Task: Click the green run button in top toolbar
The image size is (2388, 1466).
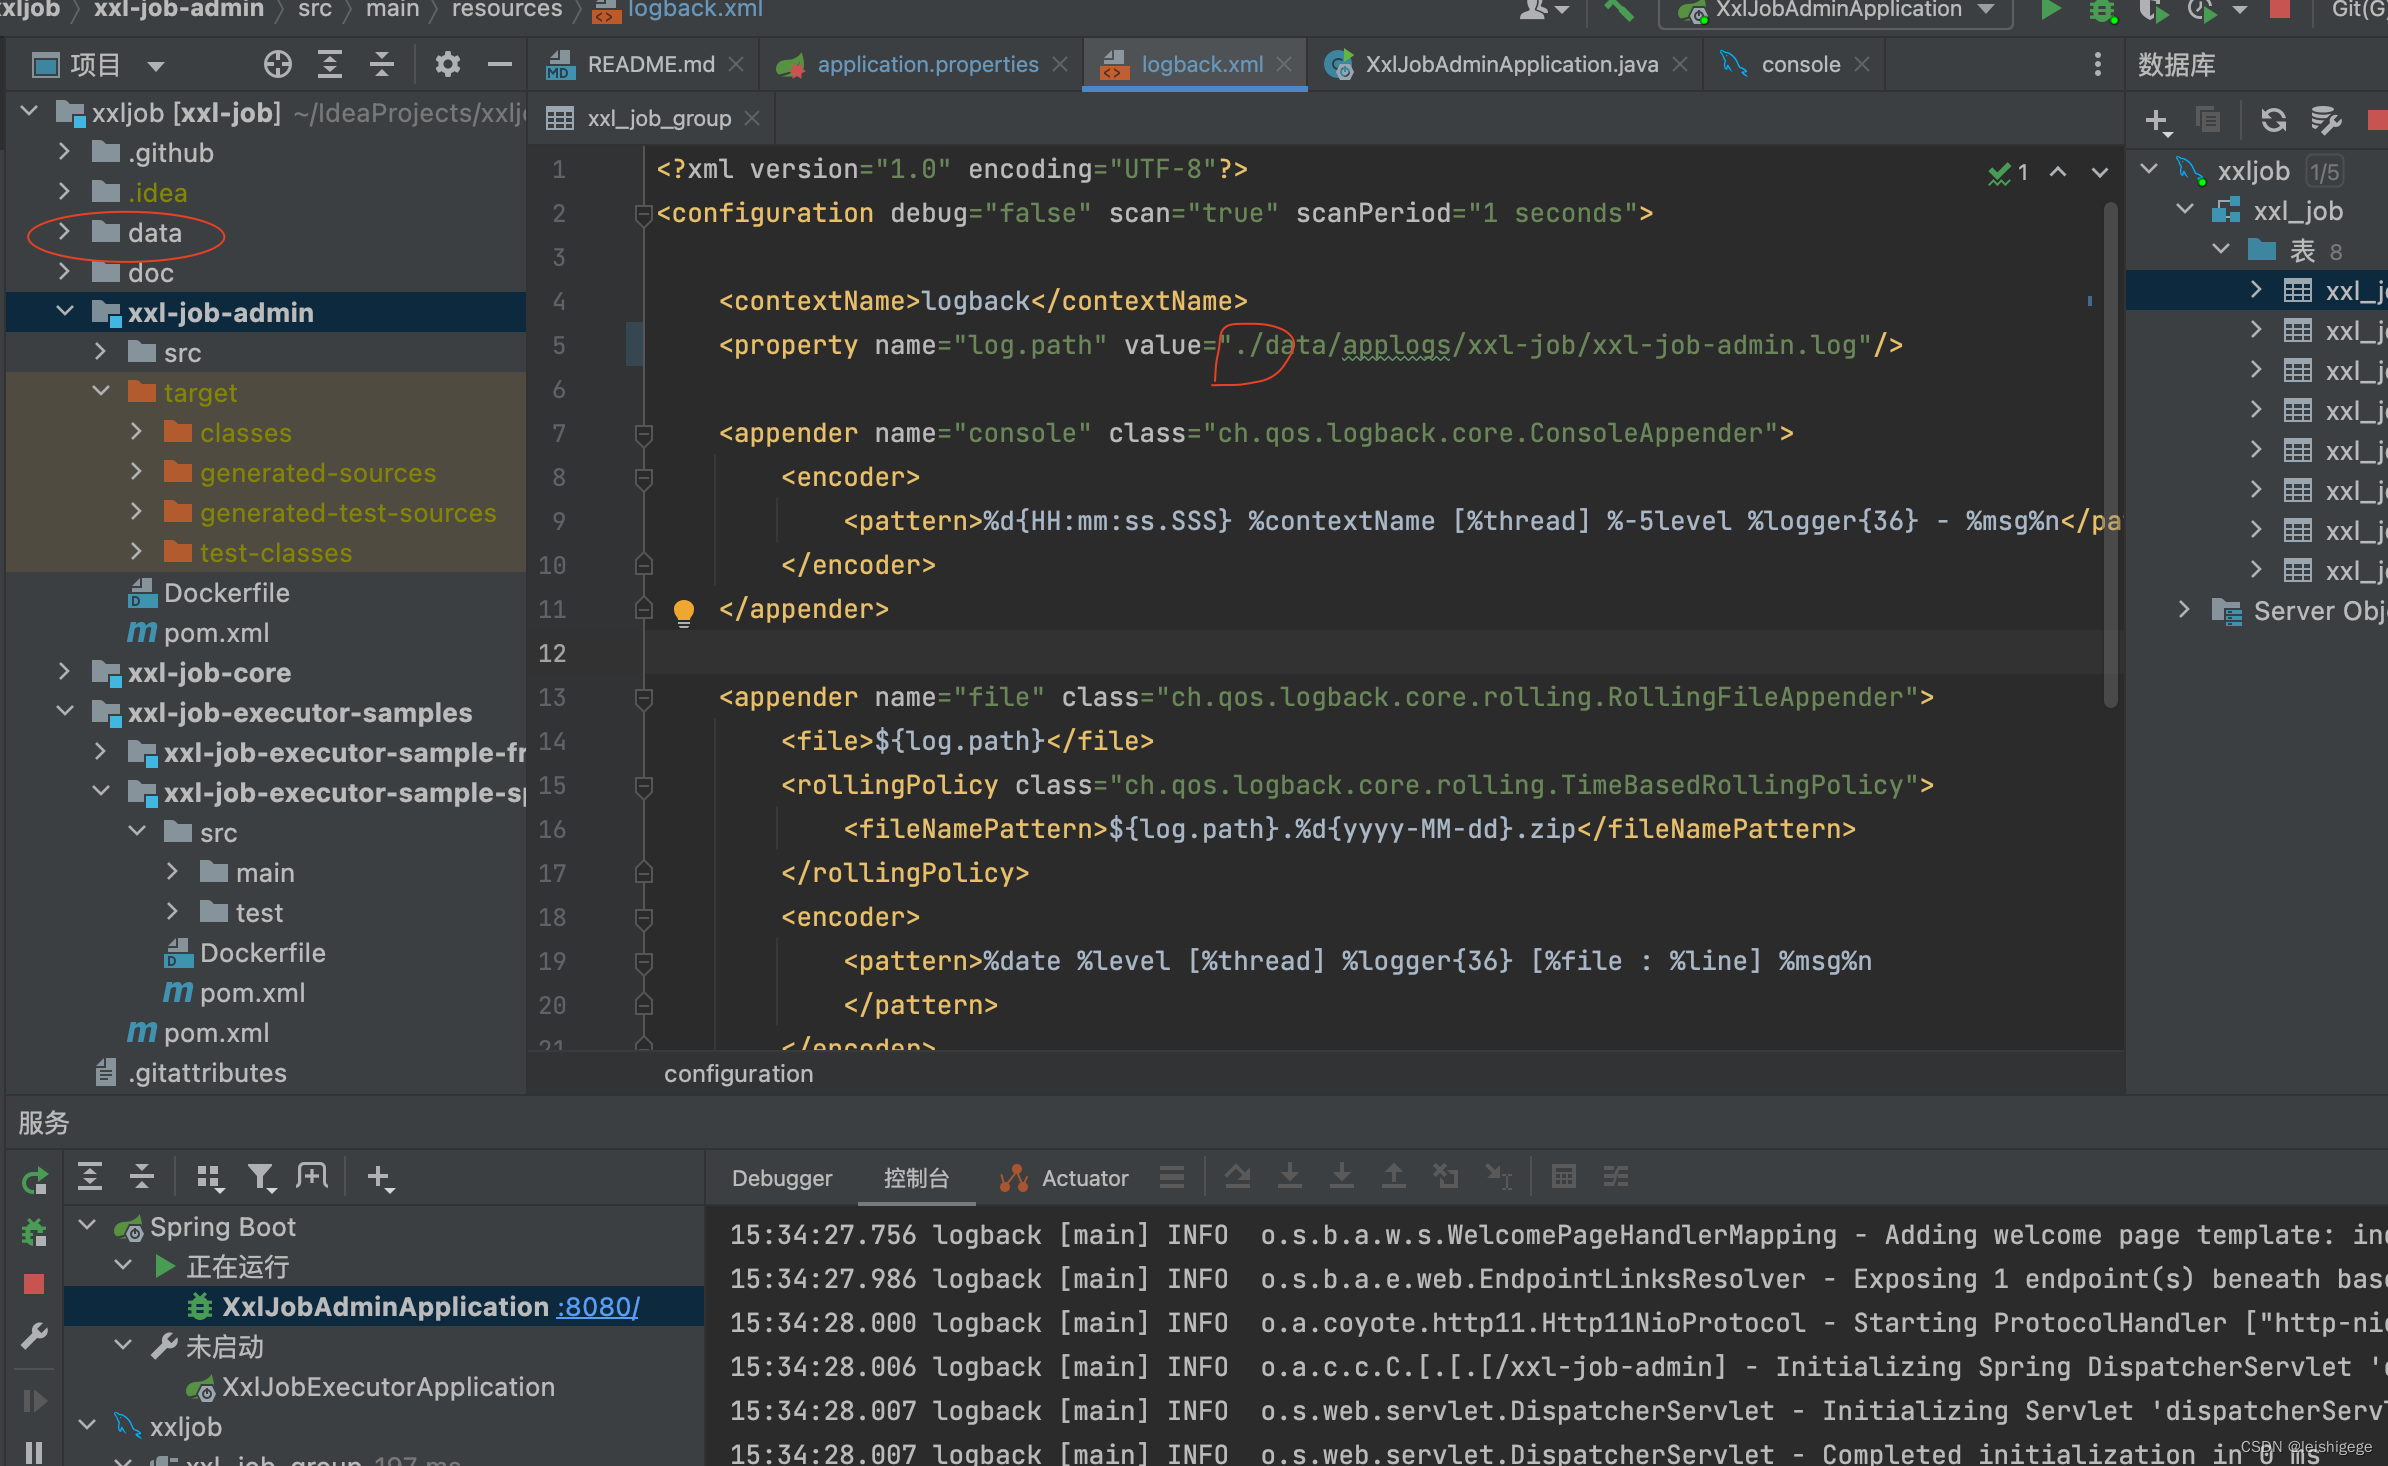Action: [2049, 11]
